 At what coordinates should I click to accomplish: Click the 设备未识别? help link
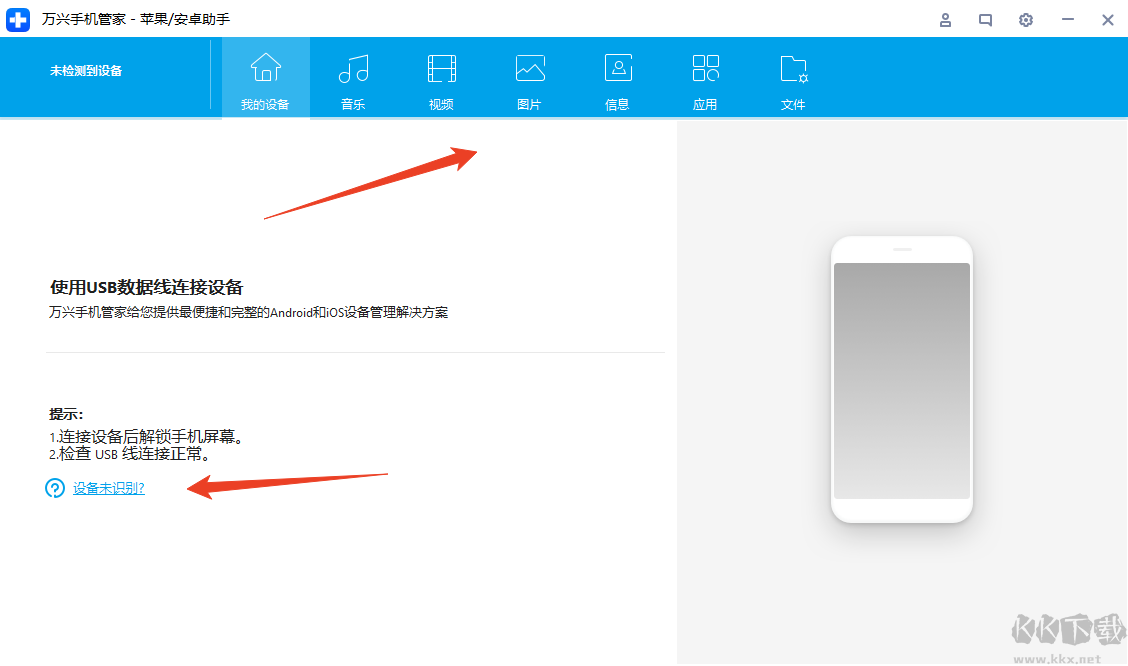point(109,488)
